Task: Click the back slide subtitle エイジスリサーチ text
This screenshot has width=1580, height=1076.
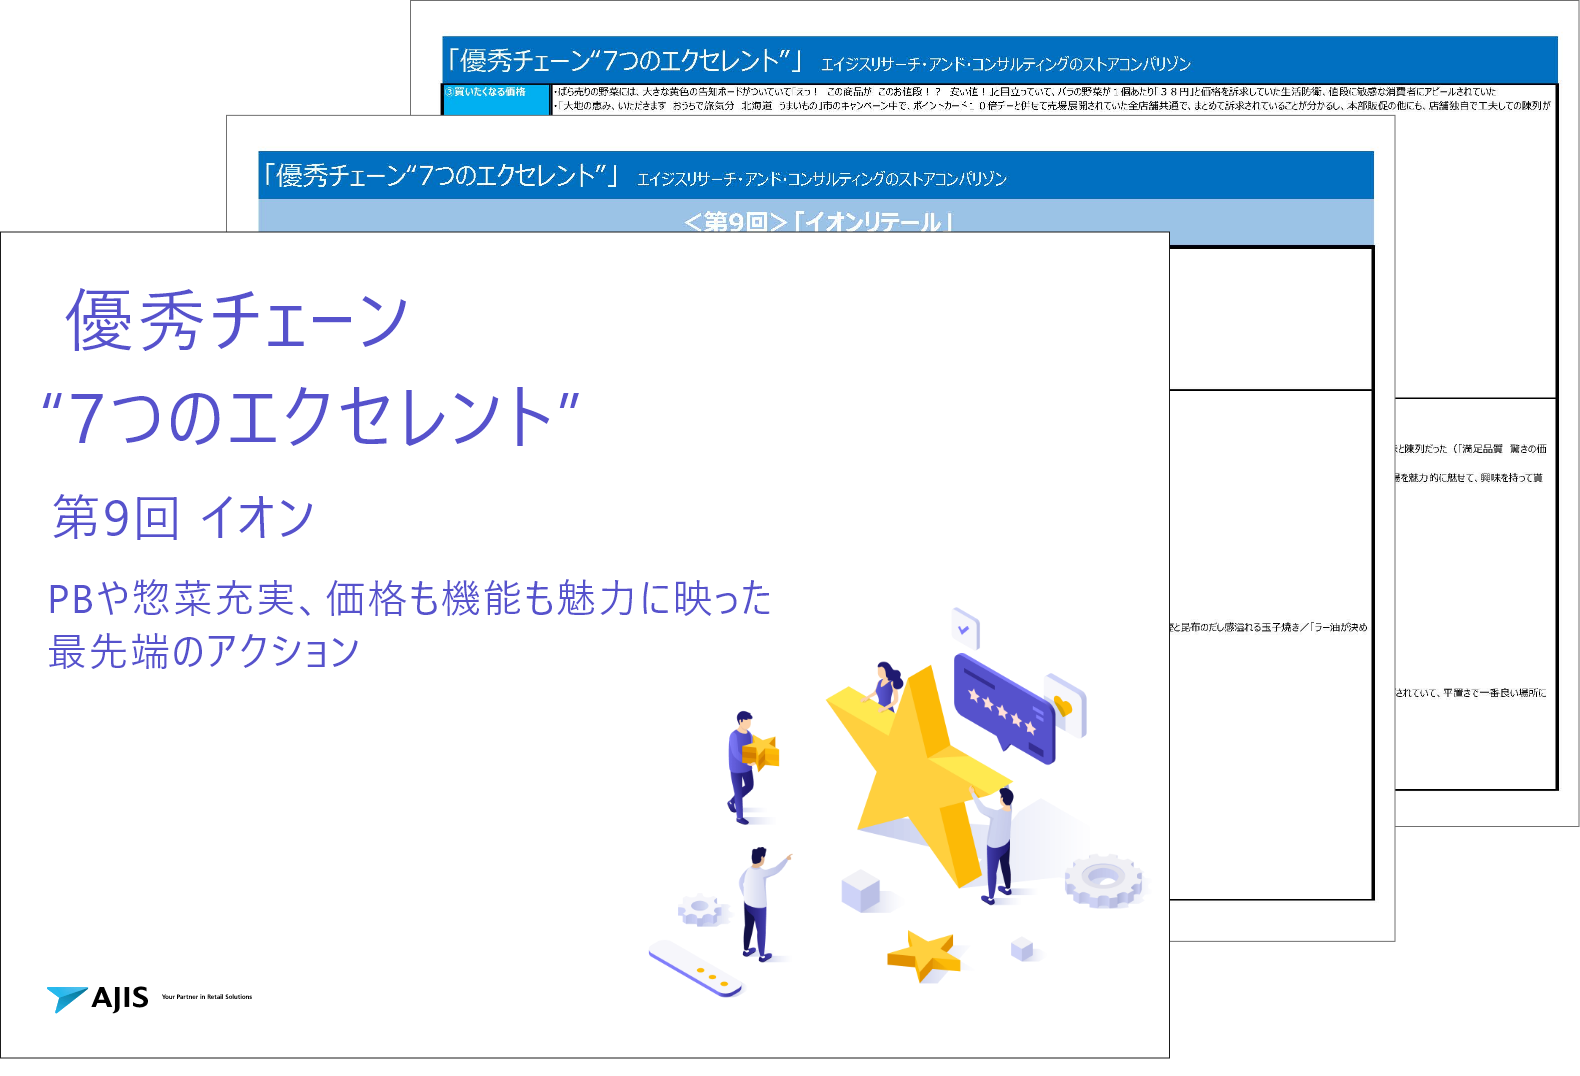Action: pos(1006,64)
